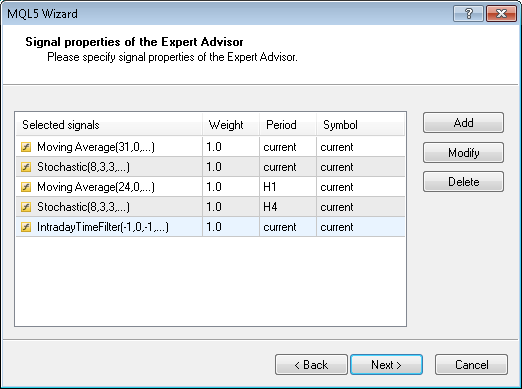This screenshot has width=522, height=389.
Task: Click the weight 1.0 of Moving Average(24,0,...)
Action: (x=231, y=187)
